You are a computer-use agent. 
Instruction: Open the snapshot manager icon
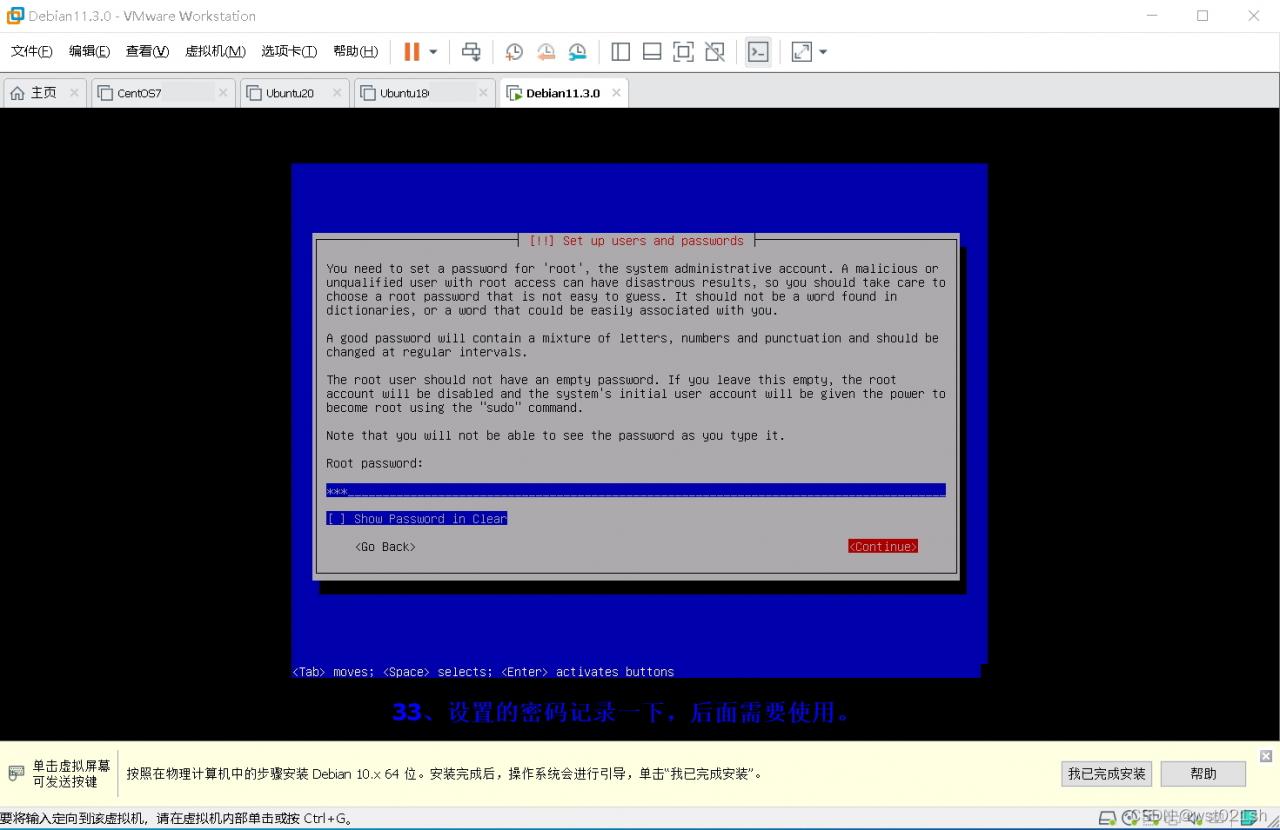(x=578, y=52)
